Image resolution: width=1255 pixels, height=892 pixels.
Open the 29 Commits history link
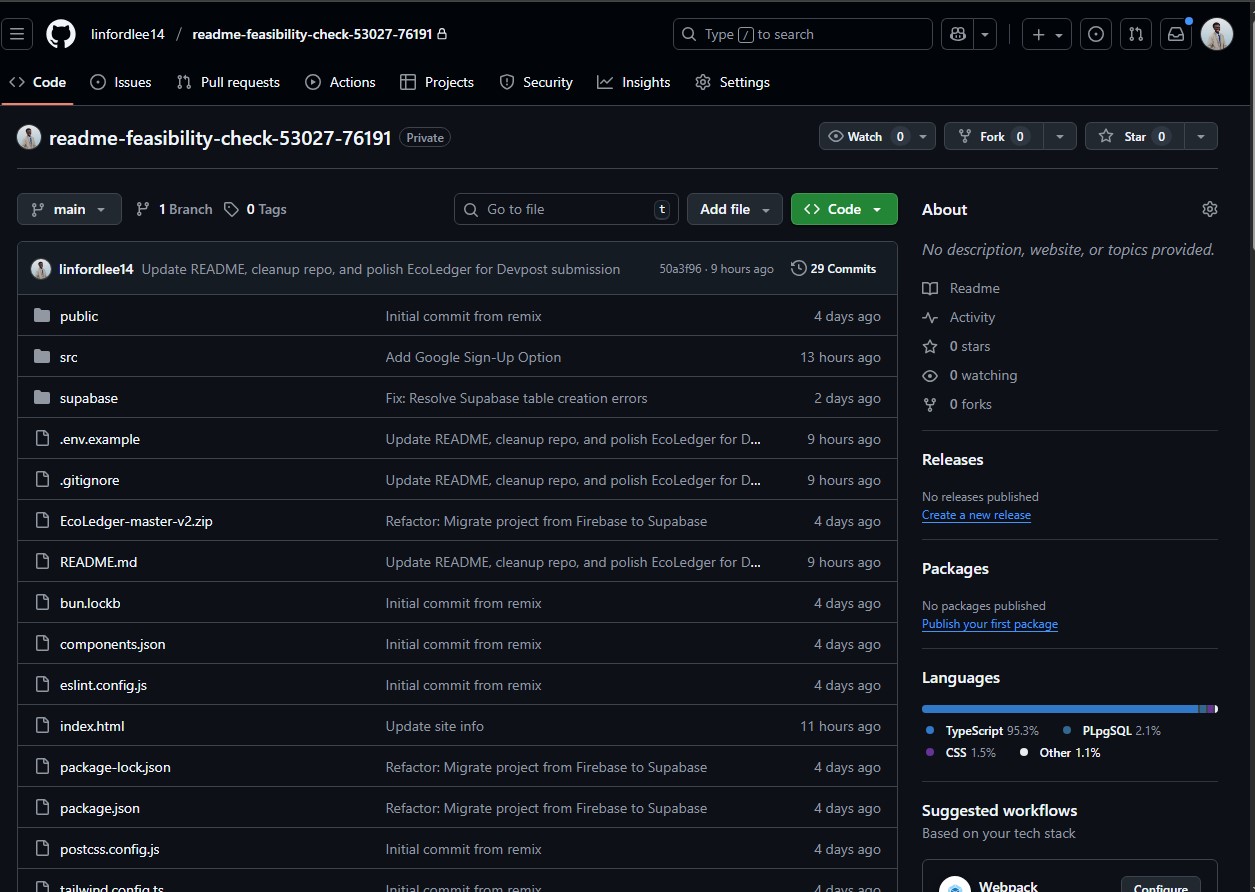(x=833, y=268)
